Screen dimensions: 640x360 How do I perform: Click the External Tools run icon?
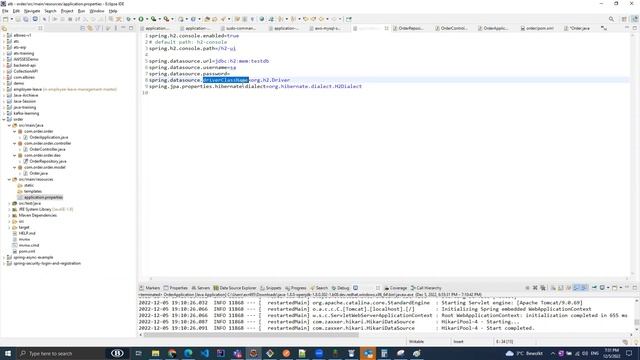(166, 19)
